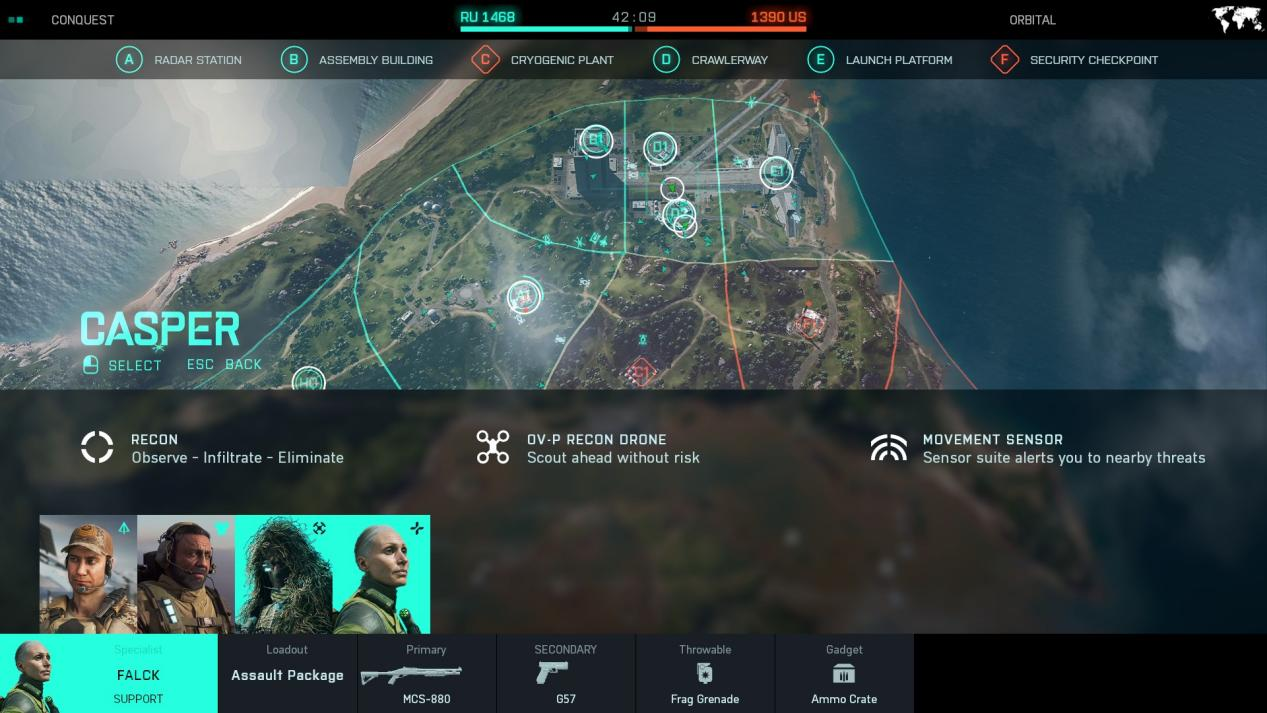
Task: Click the 1390 US score text
Action: (x=778, y=17)
